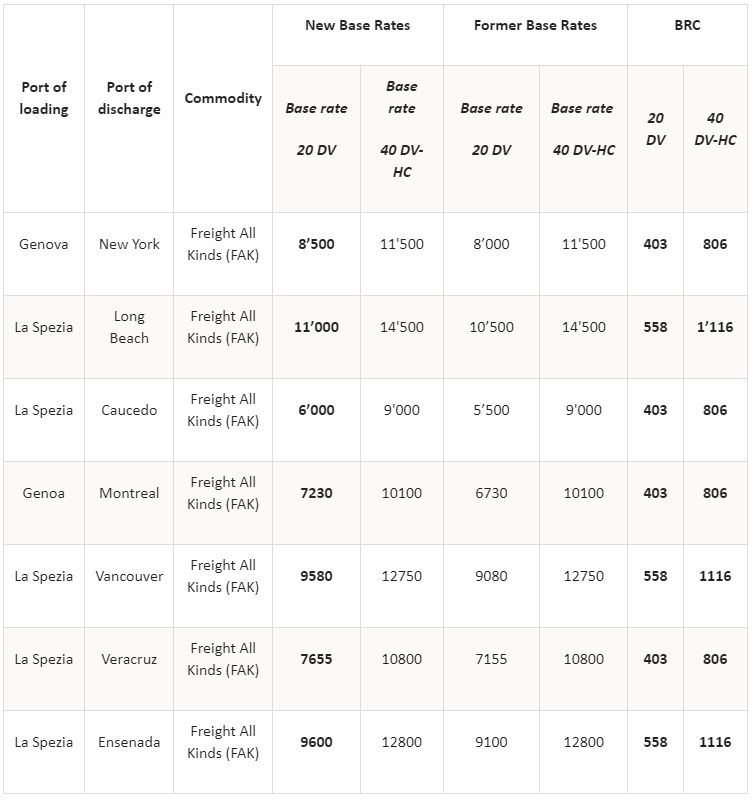
Task: Click the 'Port of loading' column header
Action: [44, 98]
